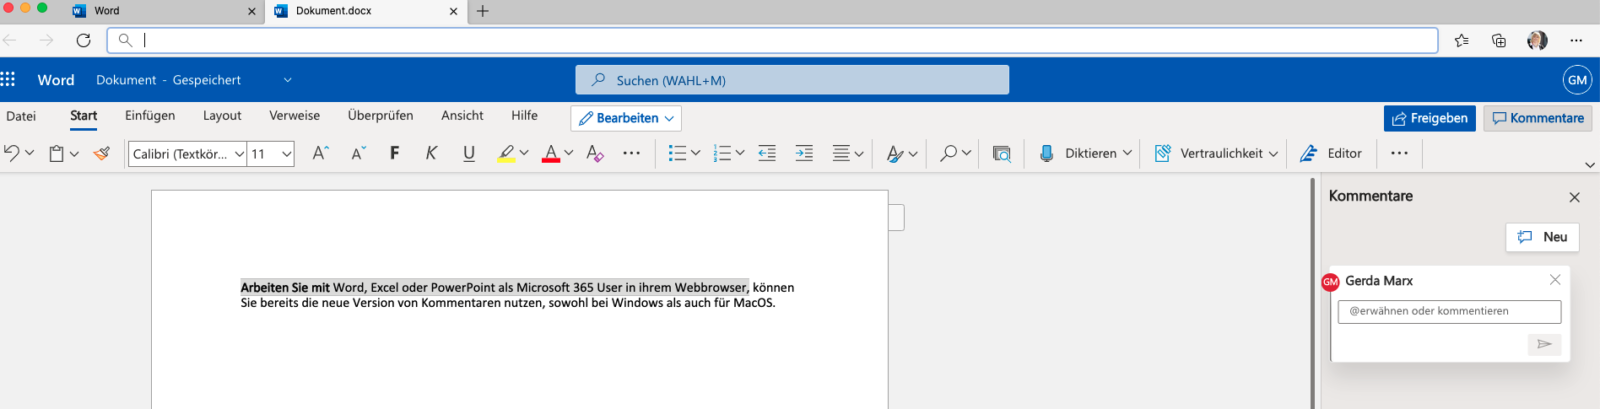Open the font size combo box
Viewport: 1600px width, 409px height.
tap(271, 153)
